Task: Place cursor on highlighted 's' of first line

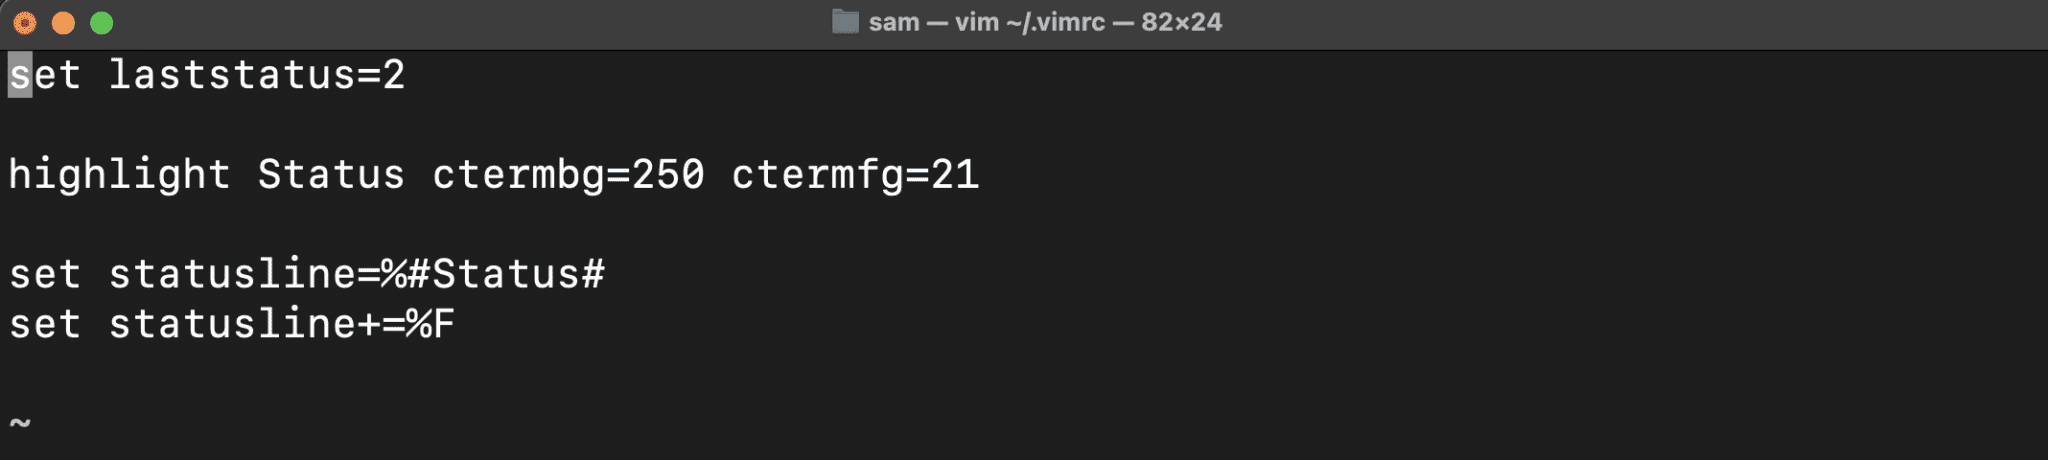Action: pyautogui.click(x=20, y=75)
